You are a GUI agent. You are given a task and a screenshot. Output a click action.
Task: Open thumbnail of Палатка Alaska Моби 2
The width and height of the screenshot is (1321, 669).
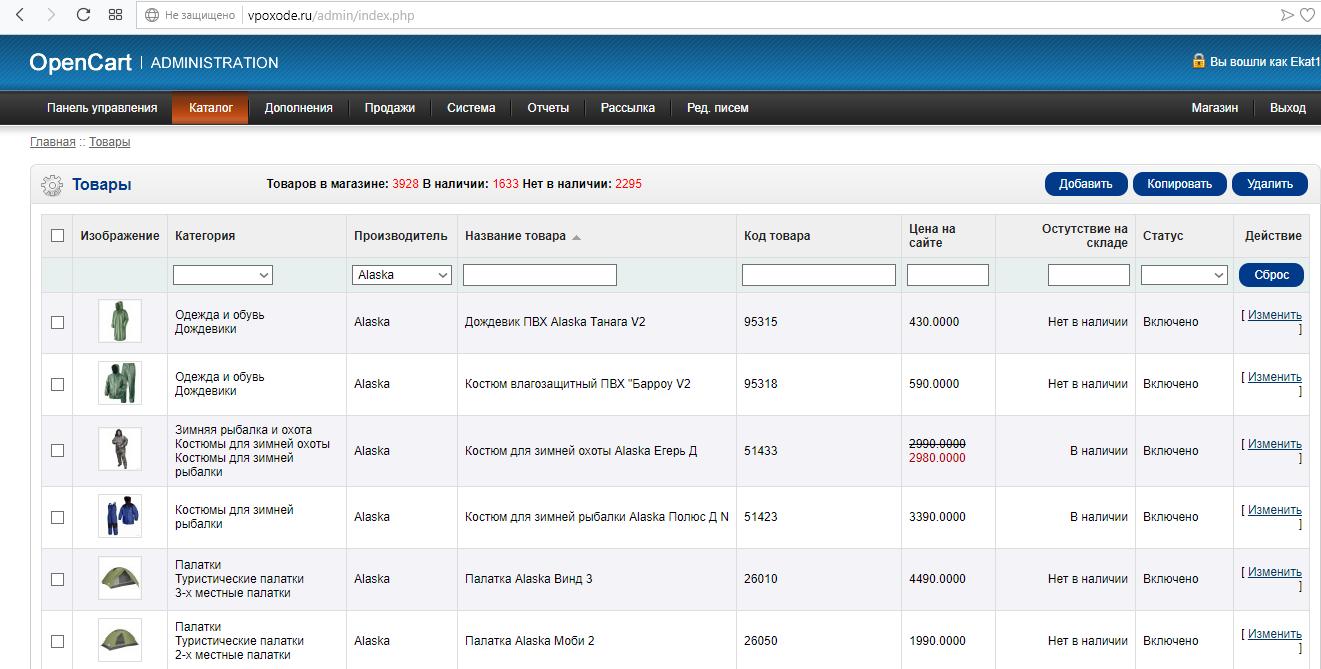point(120,640)
